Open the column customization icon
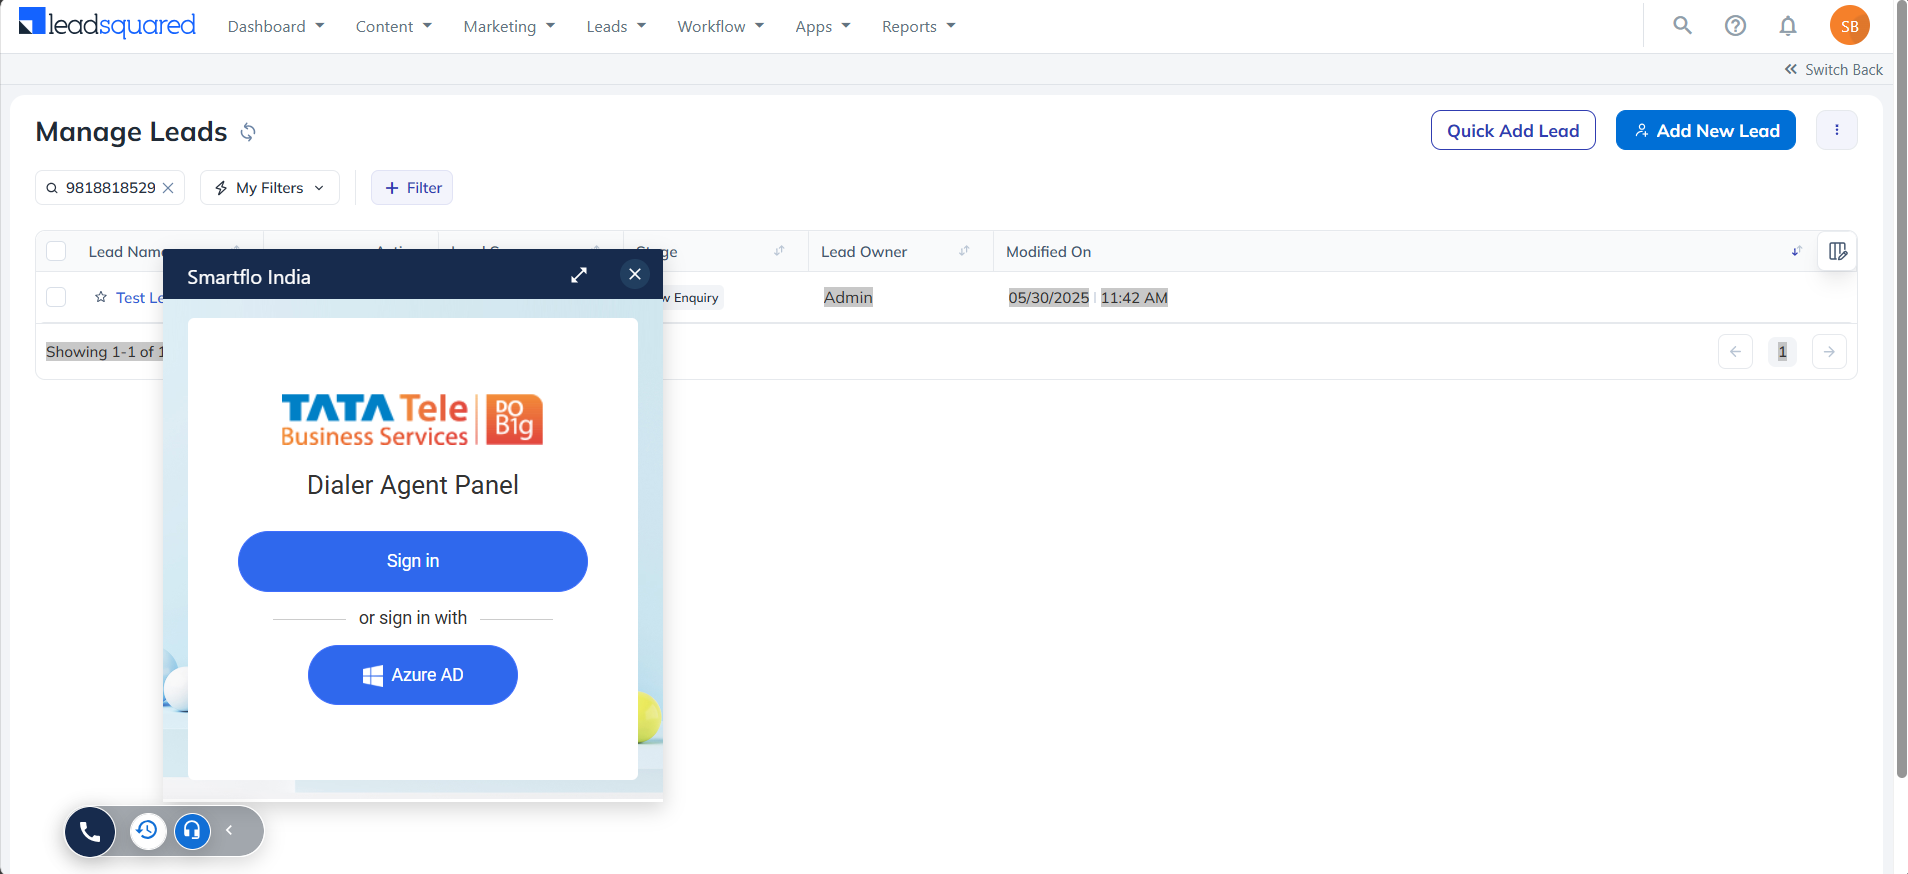 (x=1838, y=251)
